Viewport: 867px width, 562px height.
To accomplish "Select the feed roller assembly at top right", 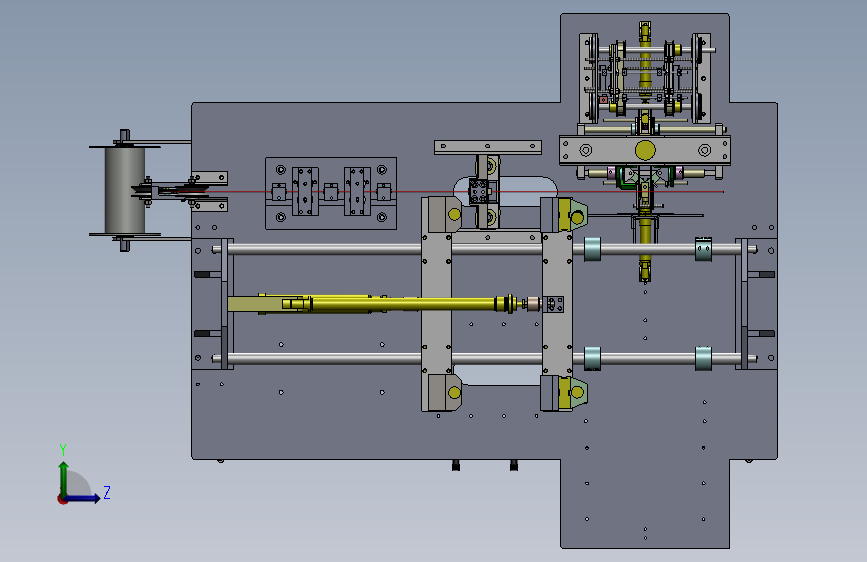I will click(645, 77).
